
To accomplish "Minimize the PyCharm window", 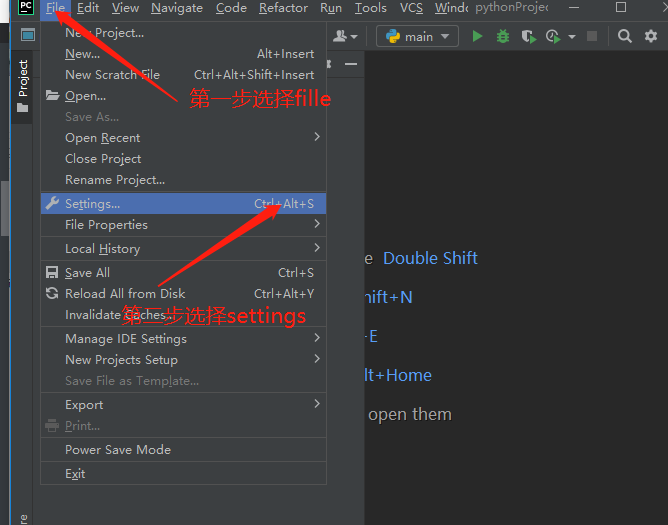I will click(573, 7).
